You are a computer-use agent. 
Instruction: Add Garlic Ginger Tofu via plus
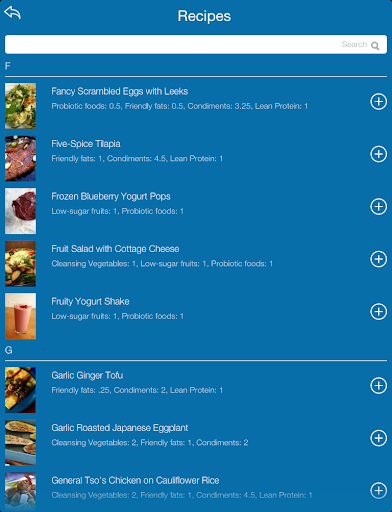pyautogui.click(x=378, y=385)
